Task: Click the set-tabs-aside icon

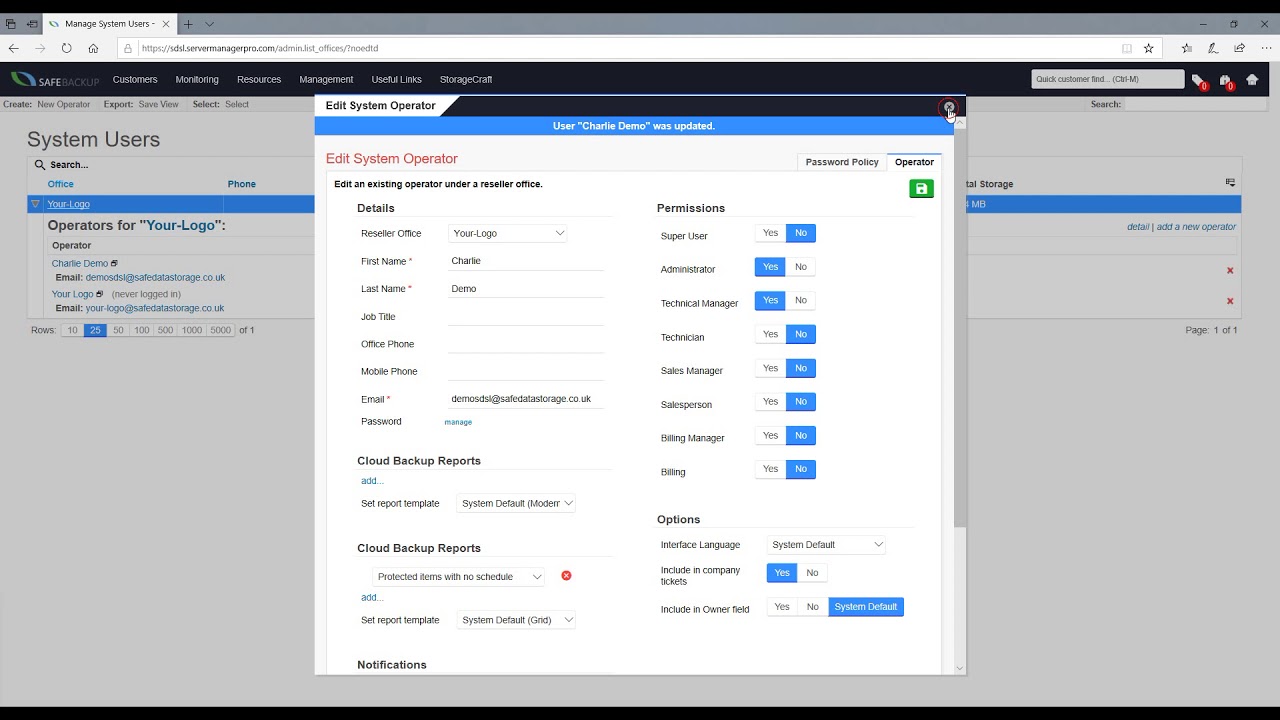Action: 32,24
